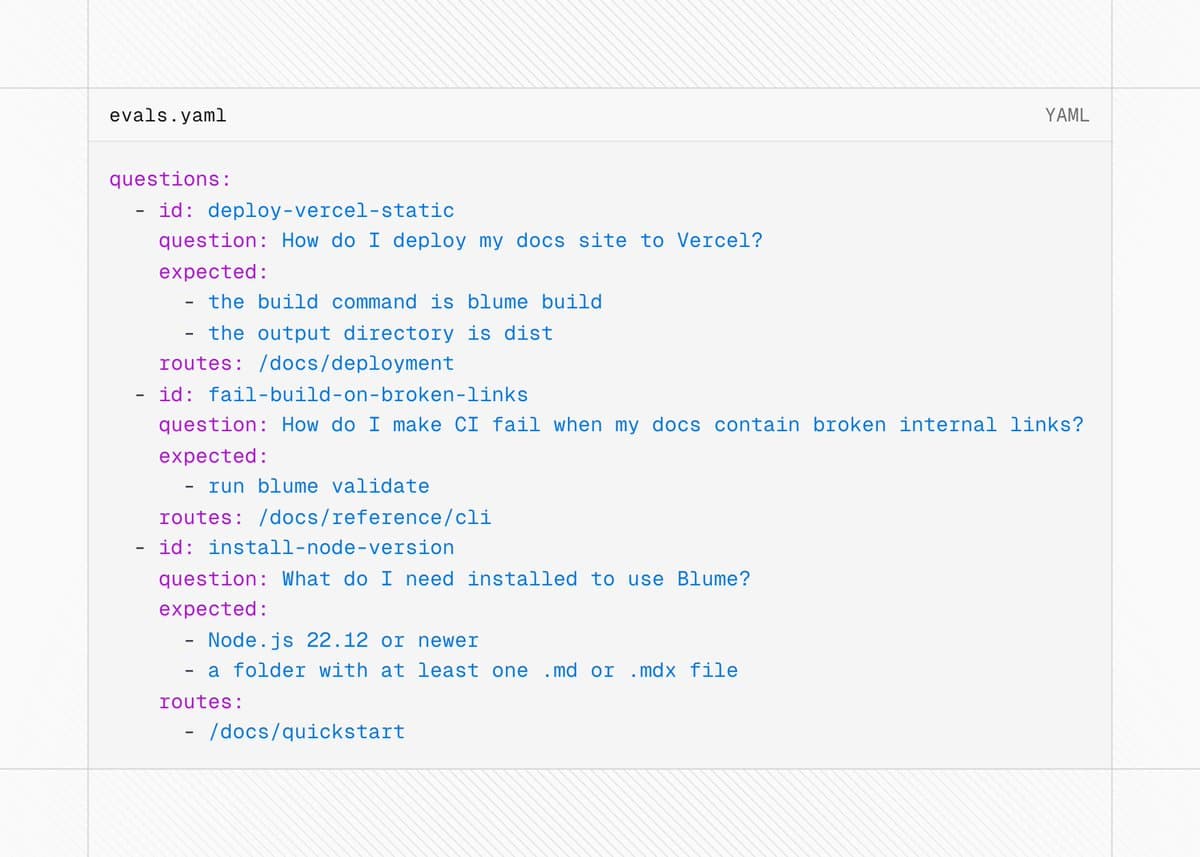Click the install-node-version id value

pos(331,547)
